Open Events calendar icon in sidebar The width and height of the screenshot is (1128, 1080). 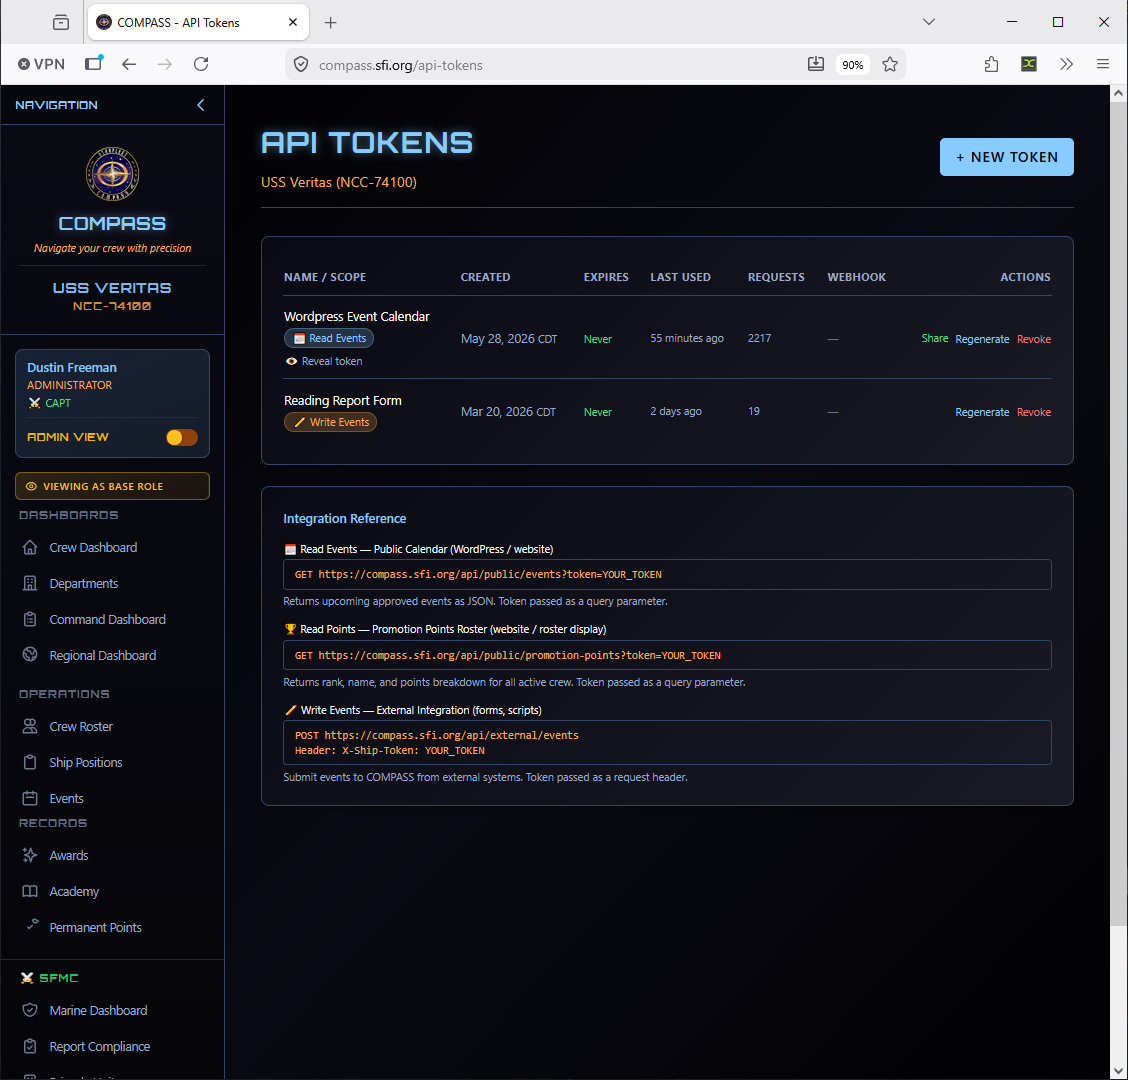click(29, 798)
